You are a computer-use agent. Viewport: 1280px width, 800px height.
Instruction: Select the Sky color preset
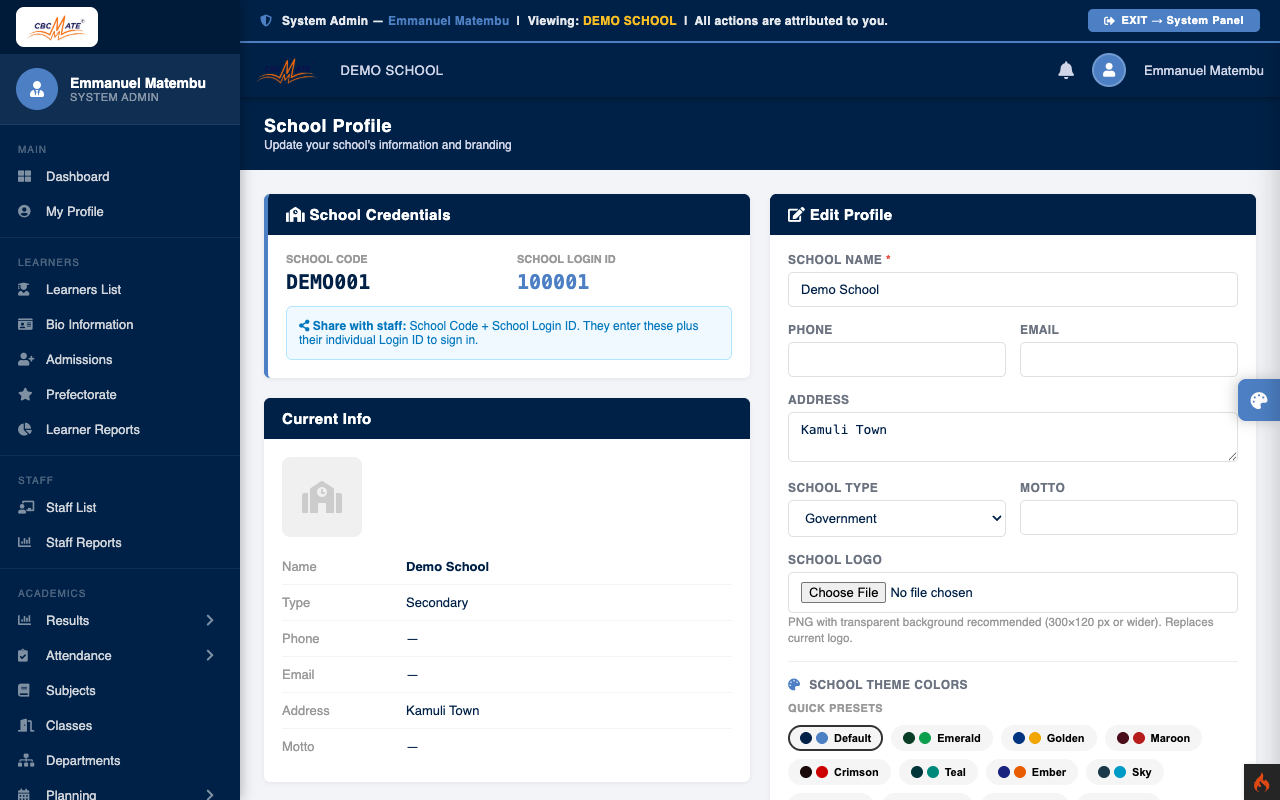tap(1125, 772)
